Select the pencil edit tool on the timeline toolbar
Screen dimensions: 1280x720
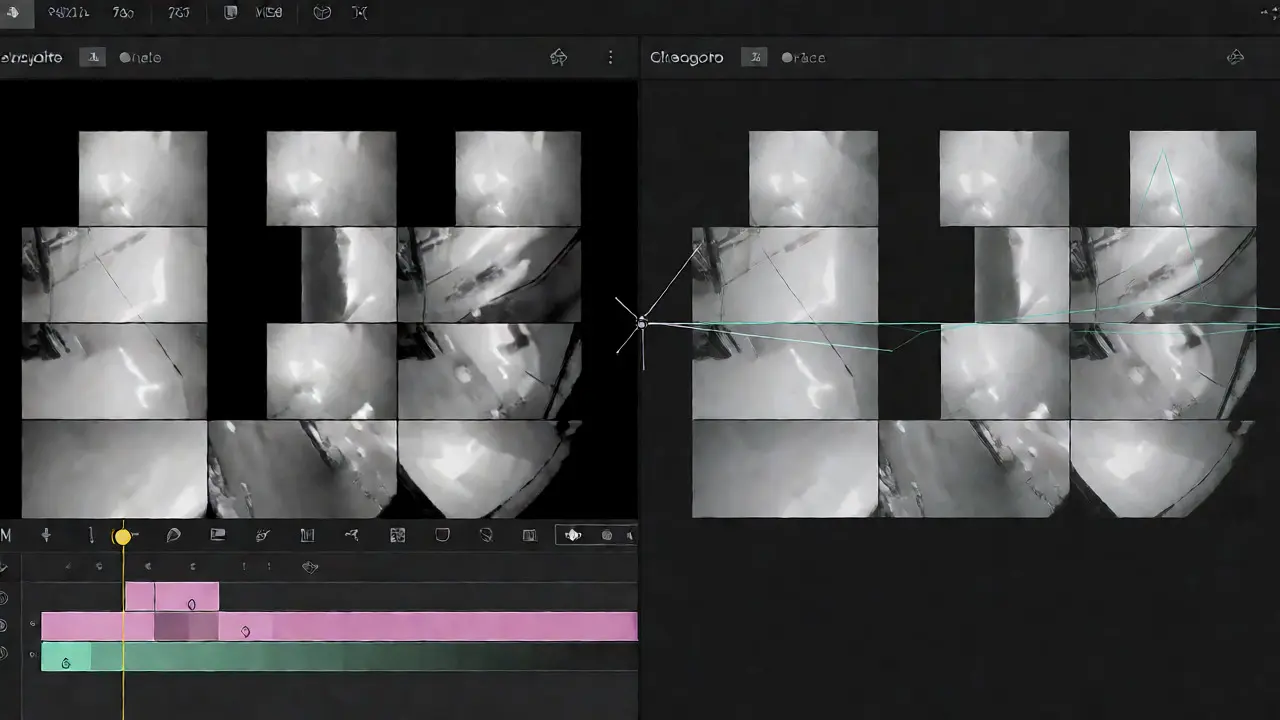coord(263,536)
